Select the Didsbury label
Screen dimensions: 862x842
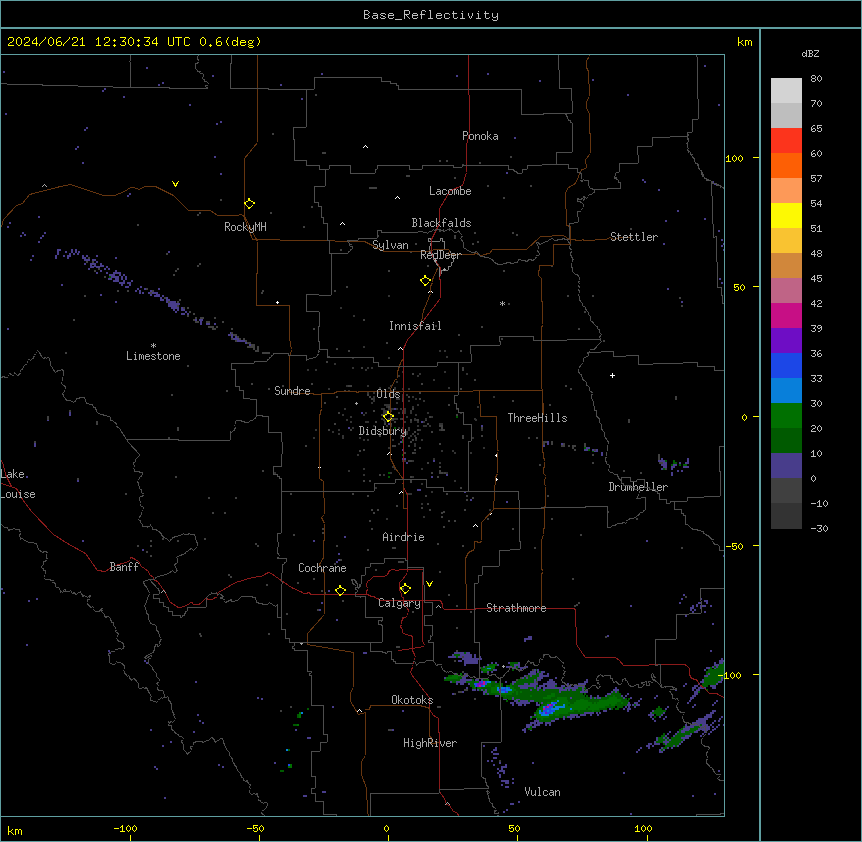[x=383, y=431]
